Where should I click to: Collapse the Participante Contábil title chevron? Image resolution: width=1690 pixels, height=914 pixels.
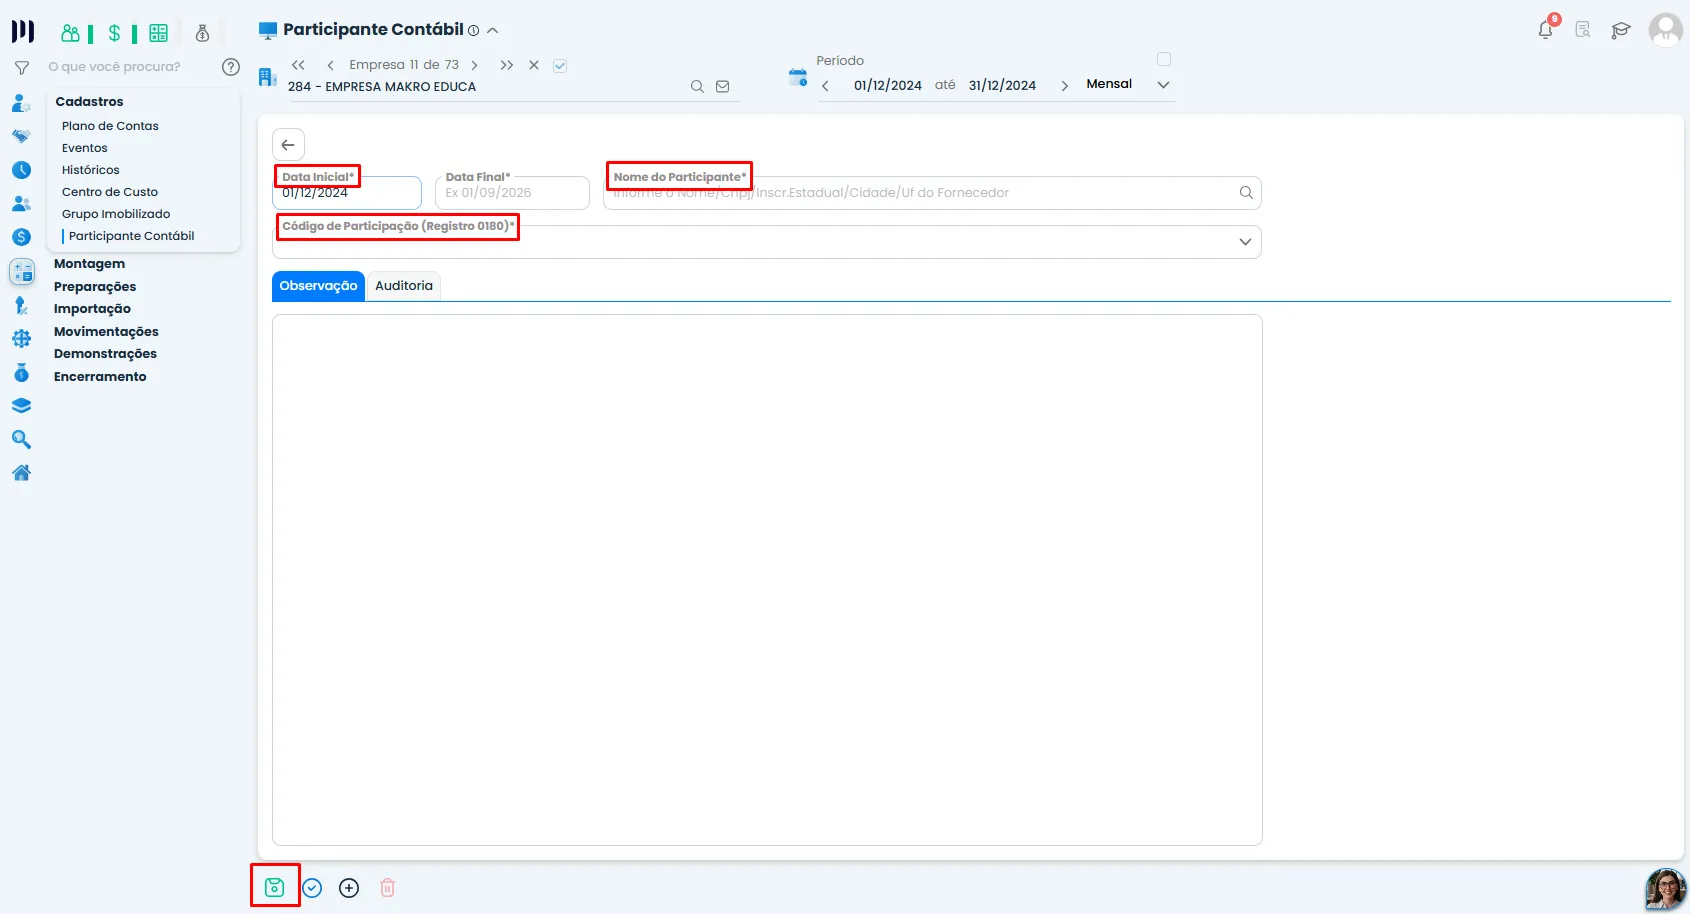point(493,31)
